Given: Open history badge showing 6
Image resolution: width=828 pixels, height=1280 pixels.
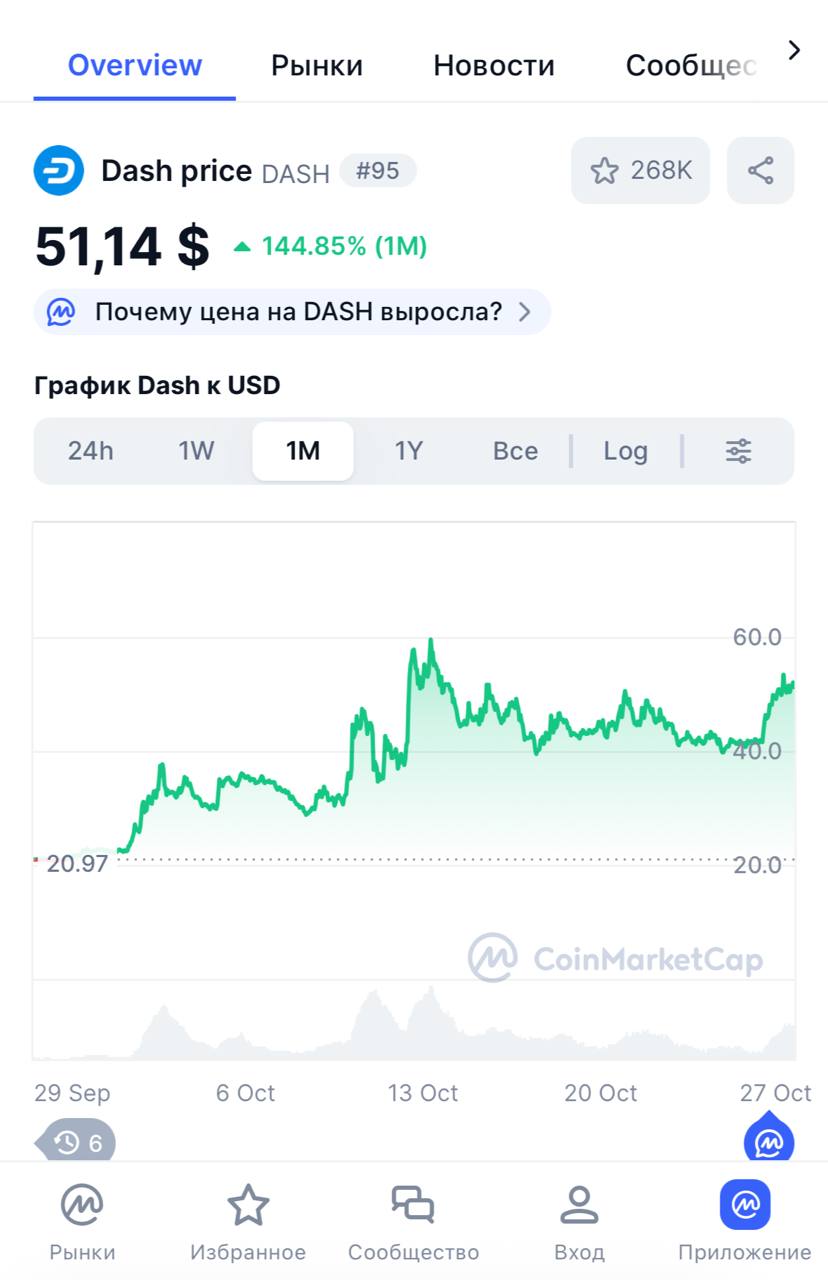Looking at the screenshot, I should (78, 1142).
